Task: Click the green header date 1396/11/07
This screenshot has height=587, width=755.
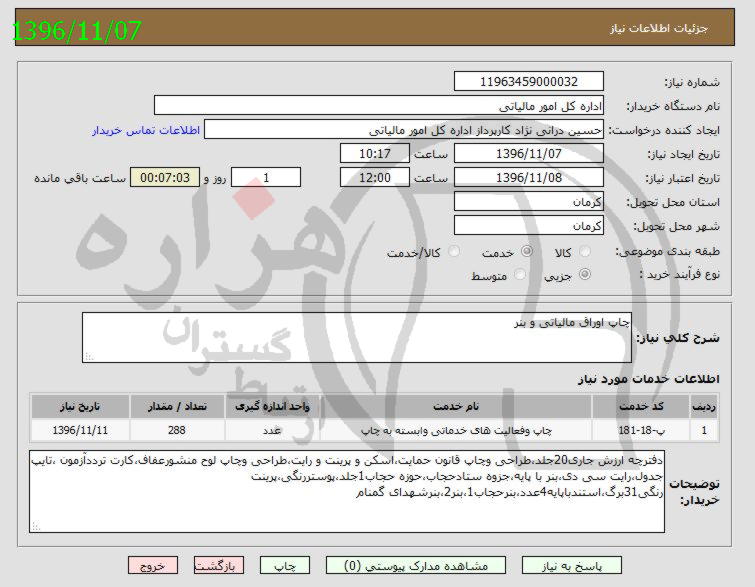Action: [76, 30]
